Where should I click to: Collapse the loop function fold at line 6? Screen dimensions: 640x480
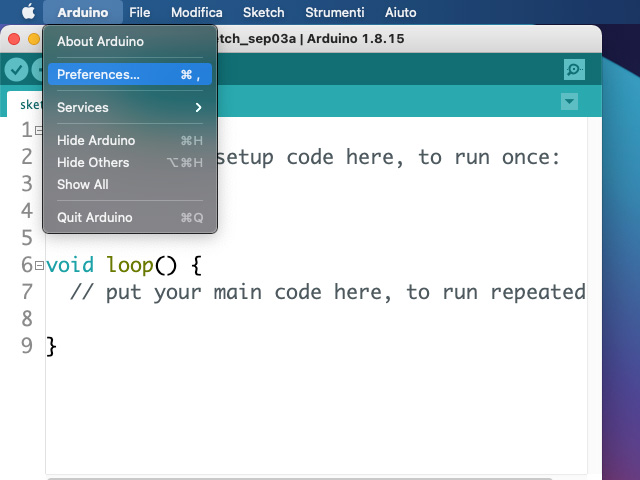[x=39, y=265]
